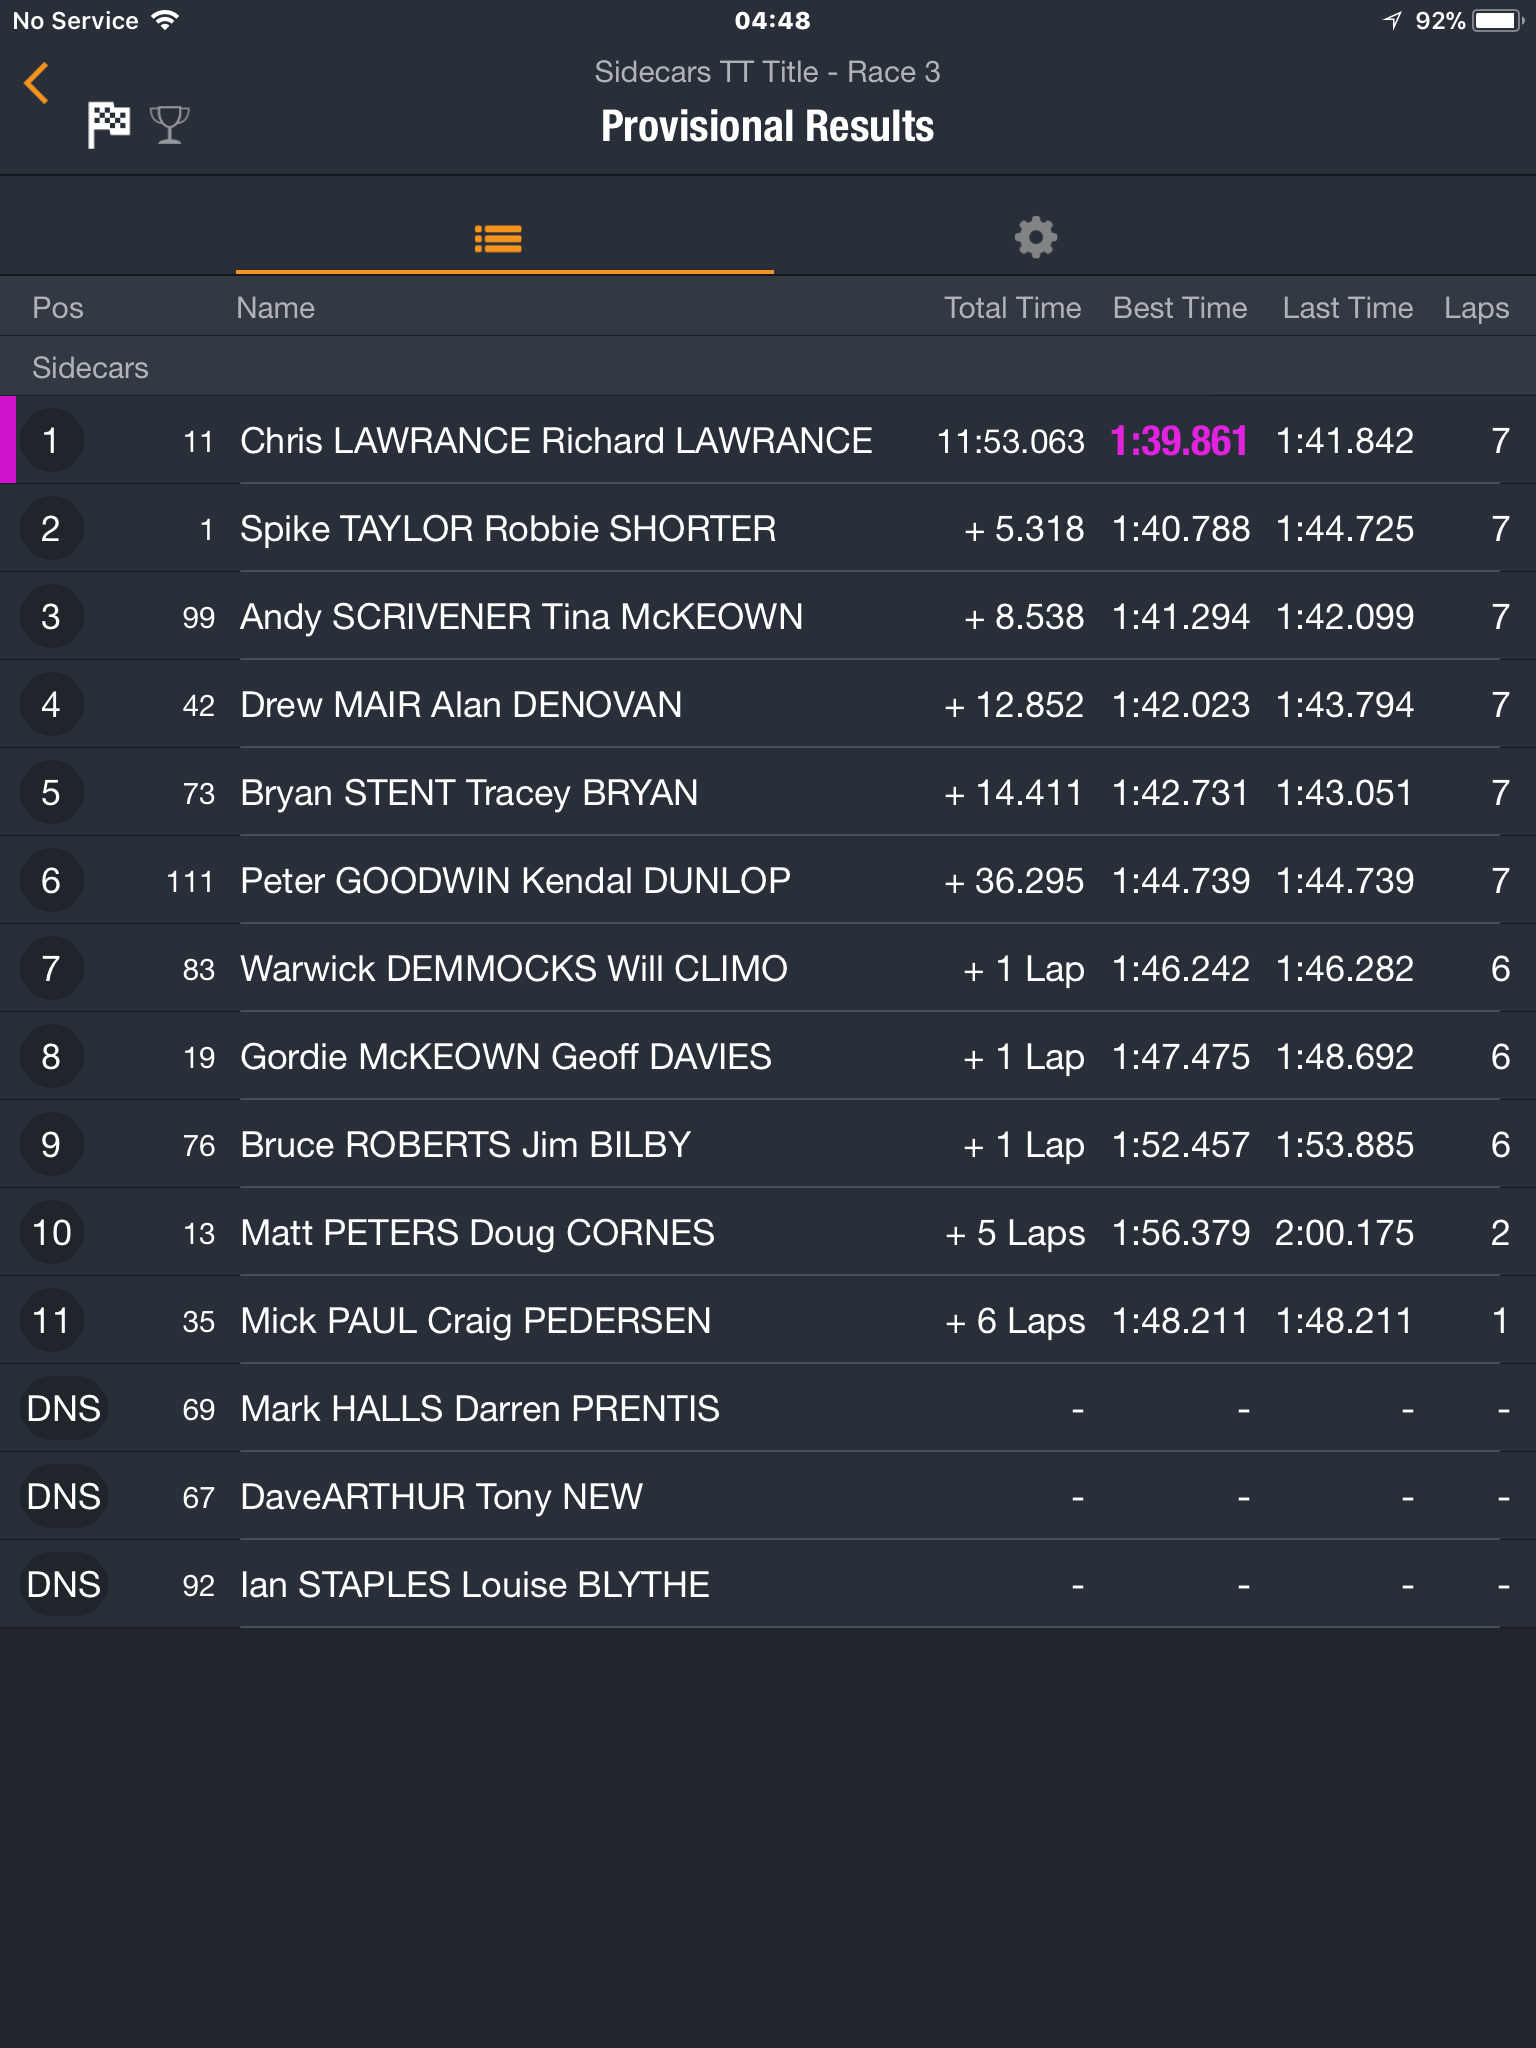Select the fastest lap time 1:39.861

pos(1180,441)
